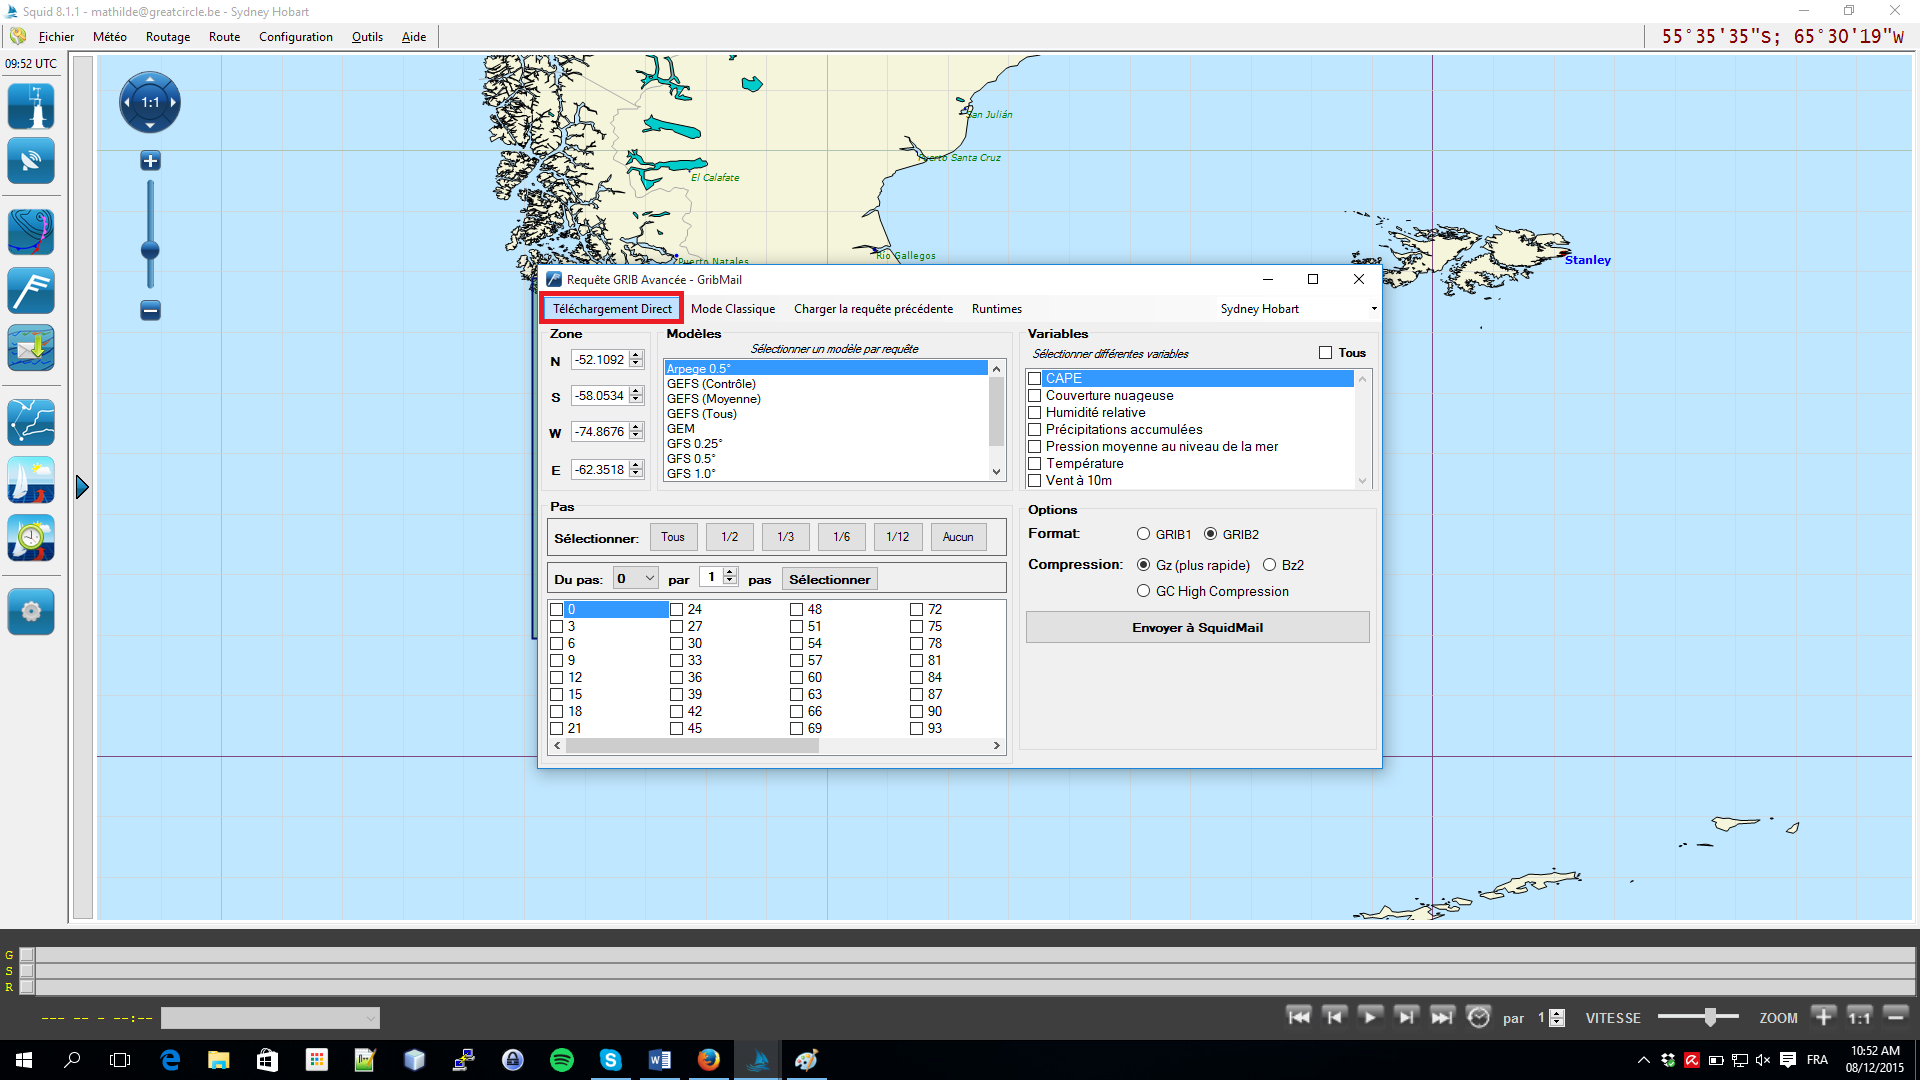This screenshot has width=1920, height=1080.
Task: Click the isobar weather chart icon
Action: tap(31, 232)
